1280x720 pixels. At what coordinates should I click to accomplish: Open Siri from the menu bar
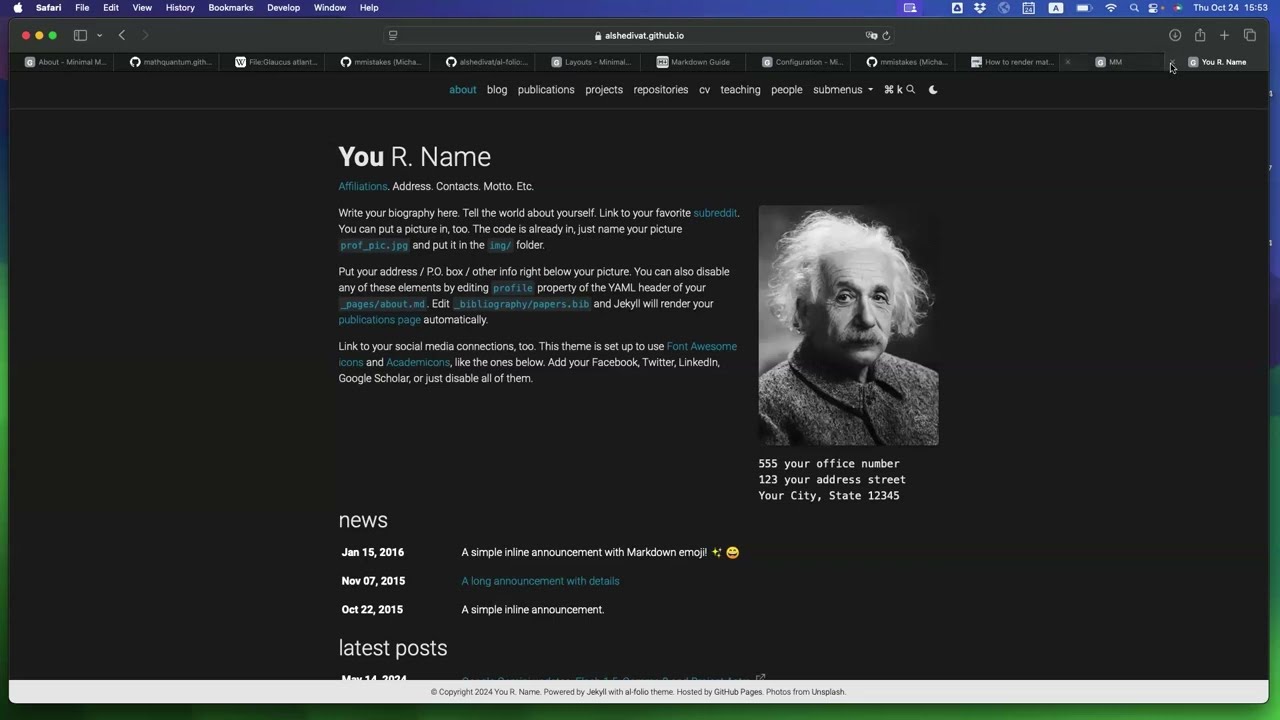coord(1177,7)
